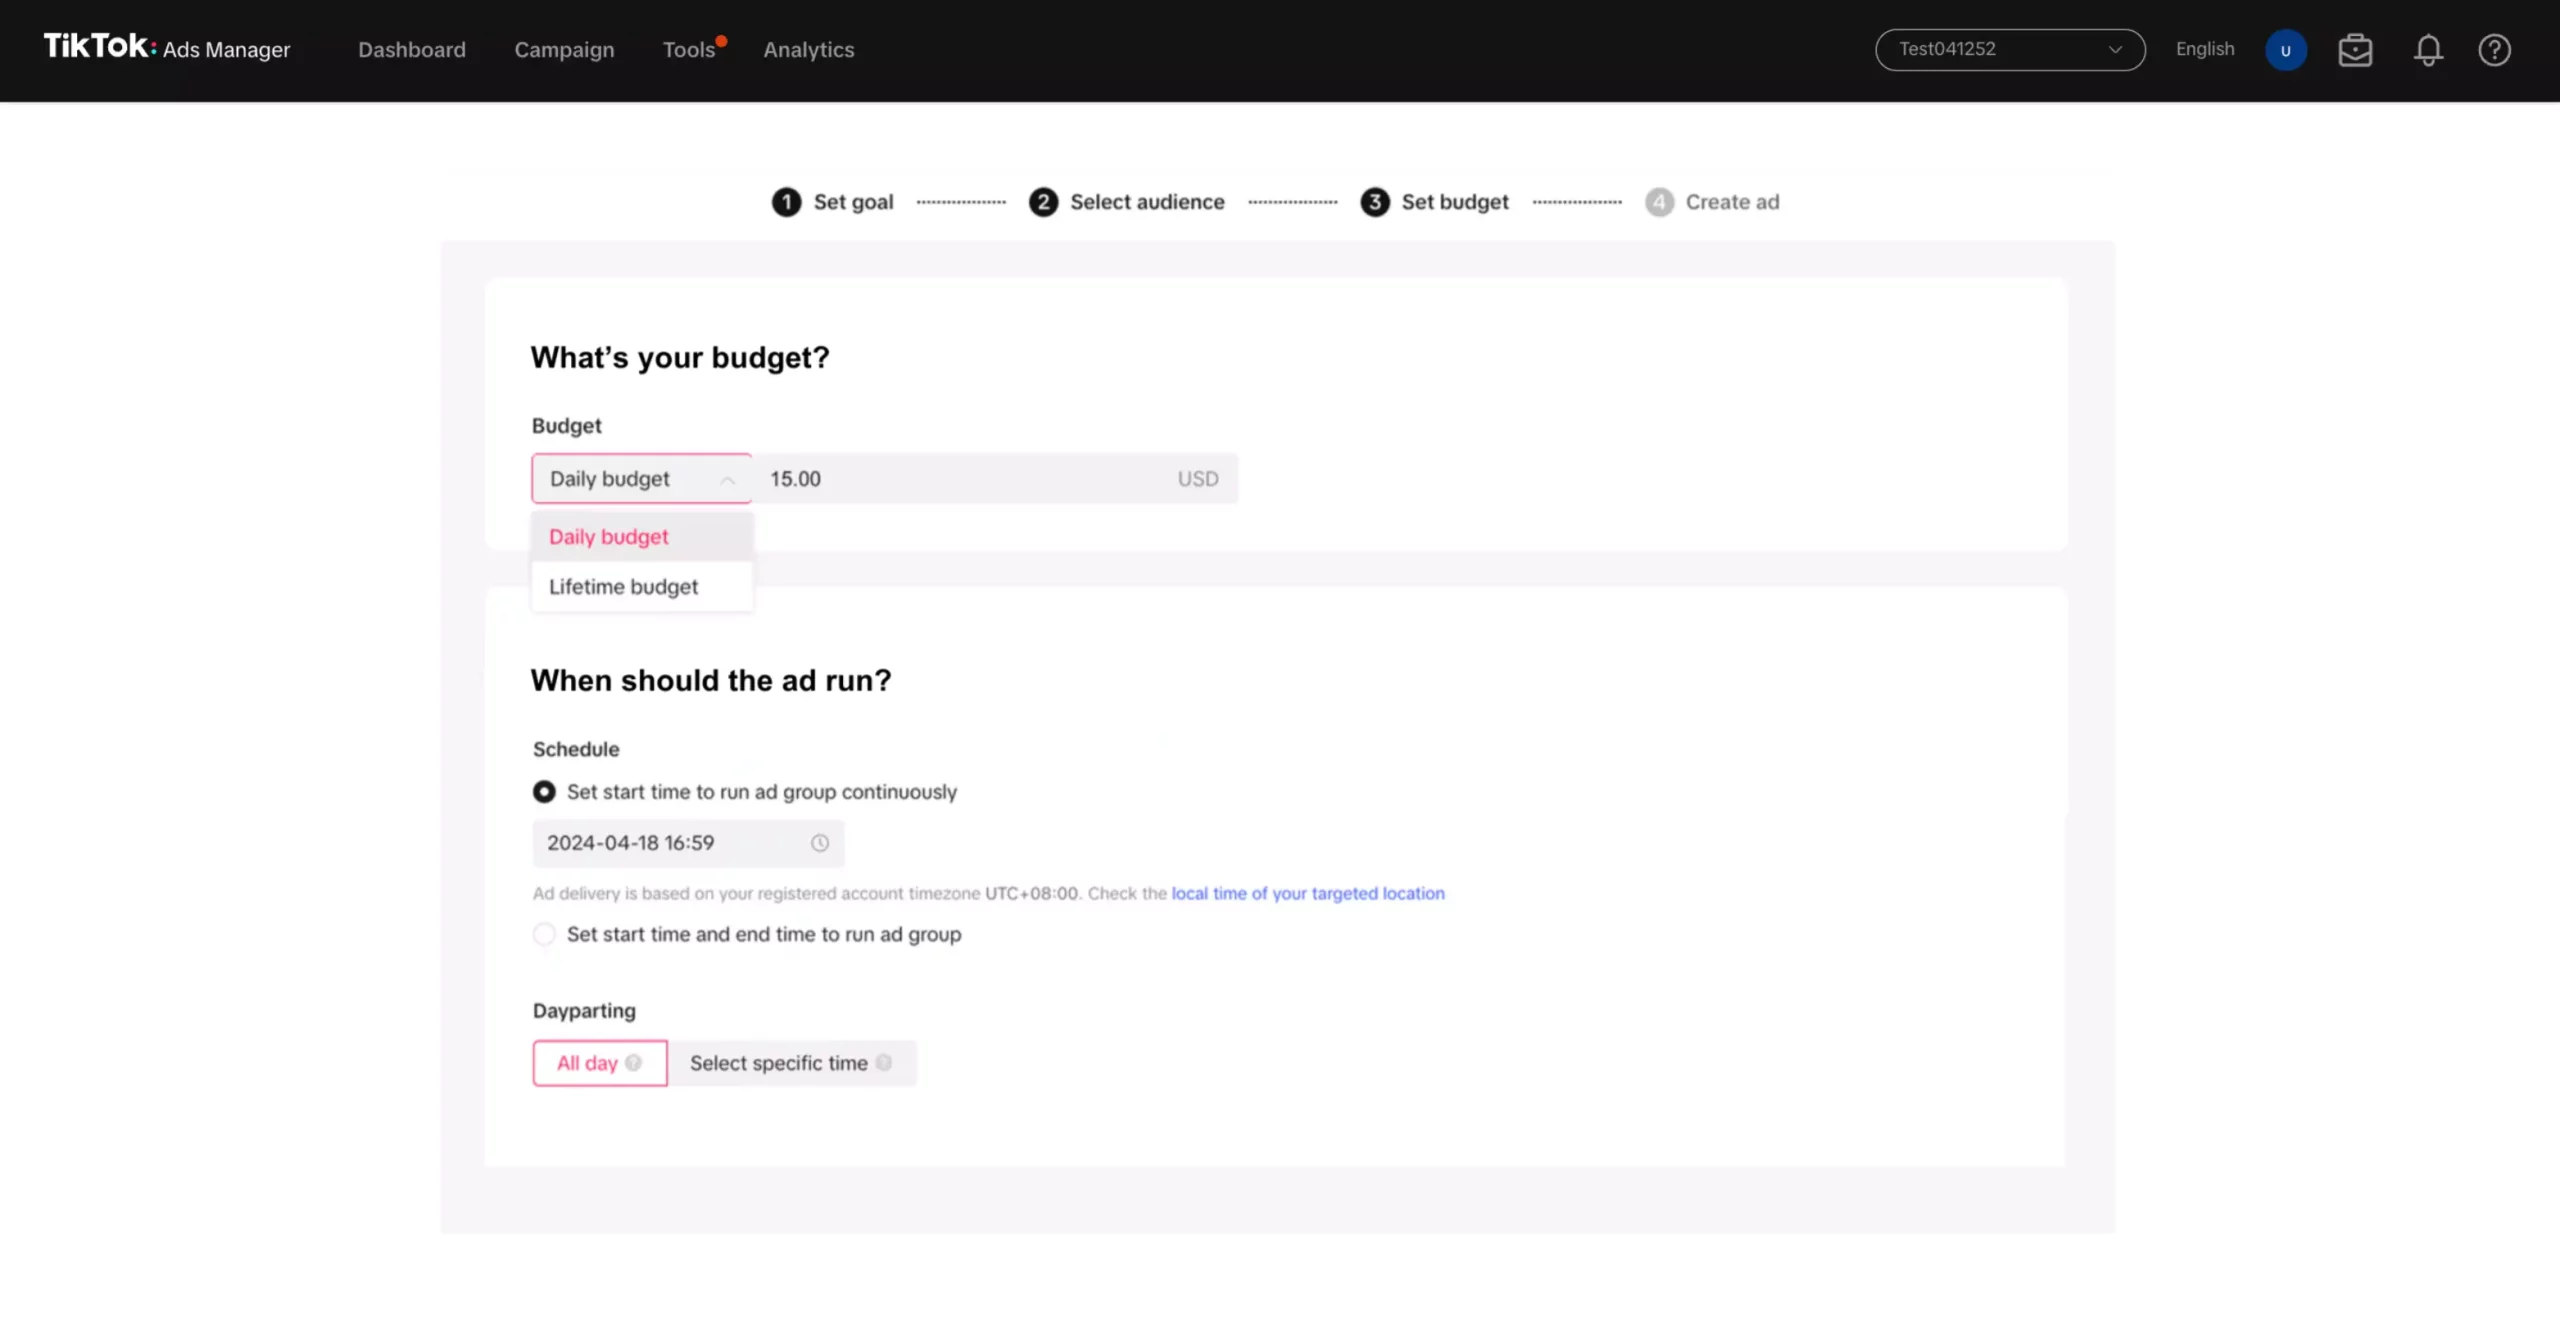Expand the Test041252 account selector

click(x=2009, y=49)
